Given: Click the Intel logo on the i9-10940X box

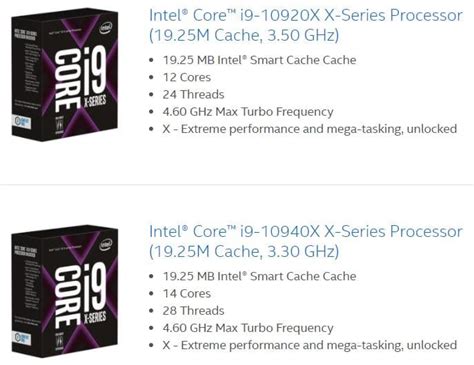Looking at the screenshot, I should coord(106,244).
